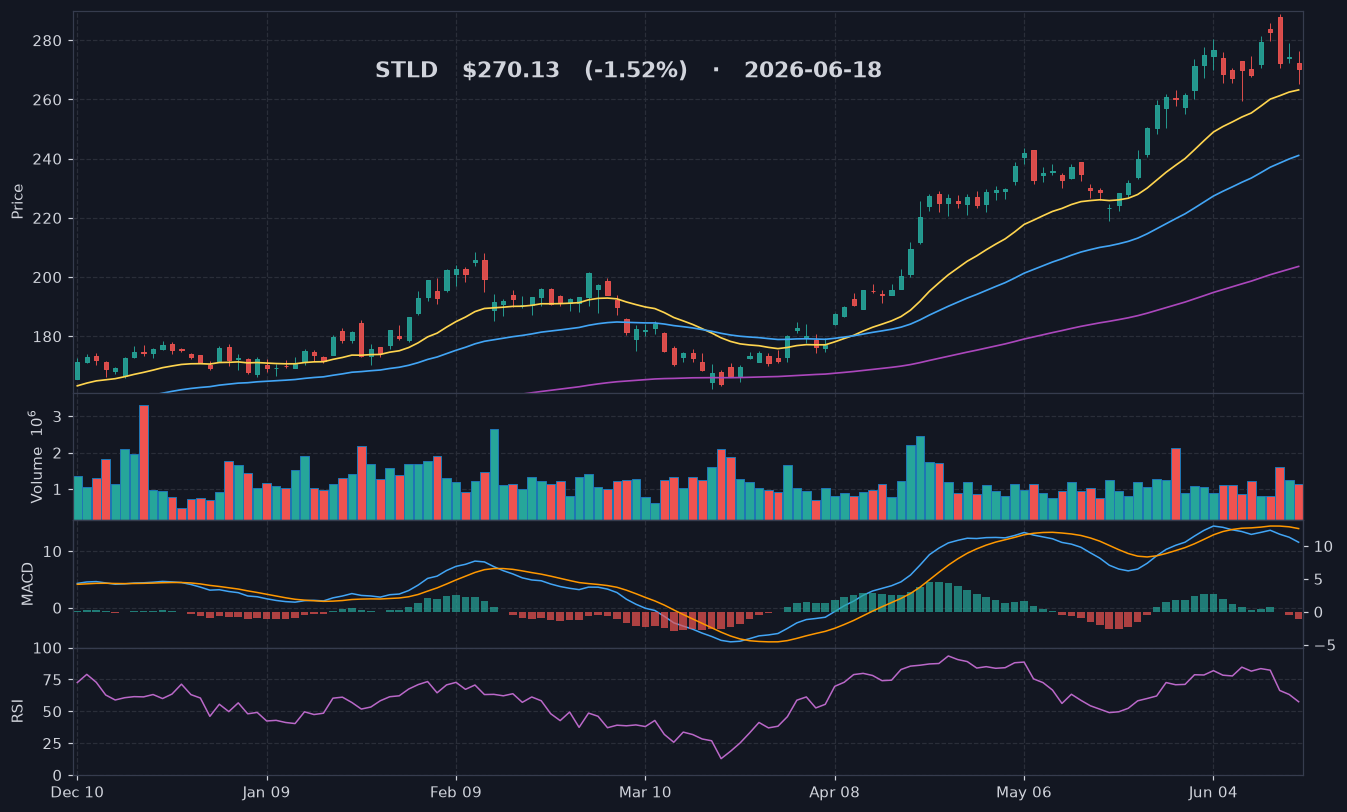Screen dimensions: 1347x812
Task: Click the tallest volume bar in December
Action: 144,462
